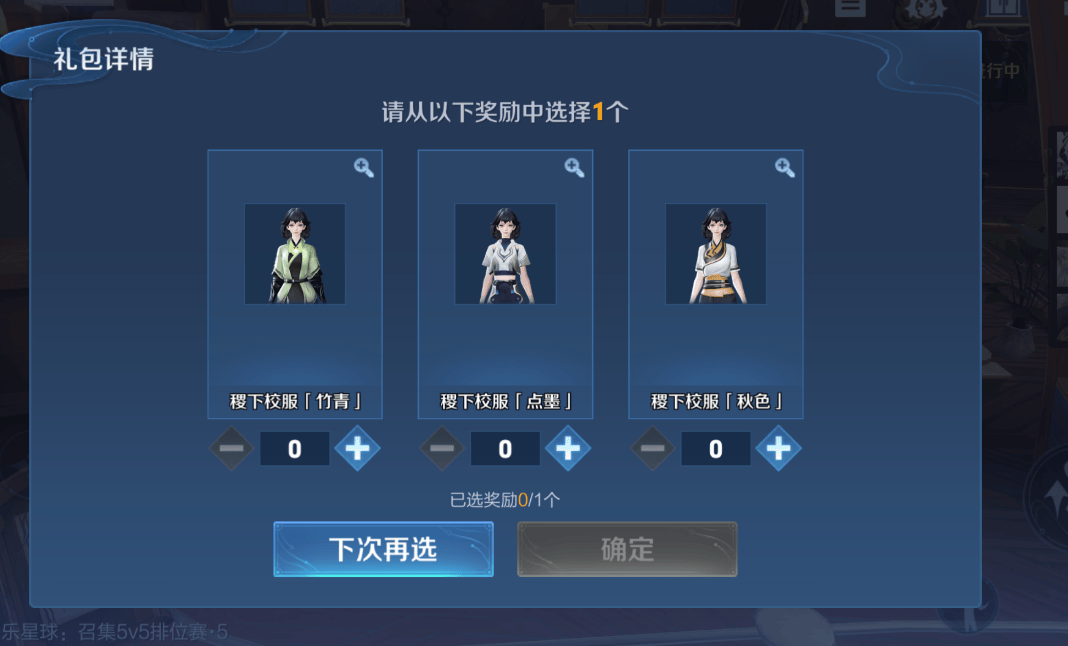
Task: Reduce 稷下校服「秋色」 count with minus button
Action: click(653, 448)
